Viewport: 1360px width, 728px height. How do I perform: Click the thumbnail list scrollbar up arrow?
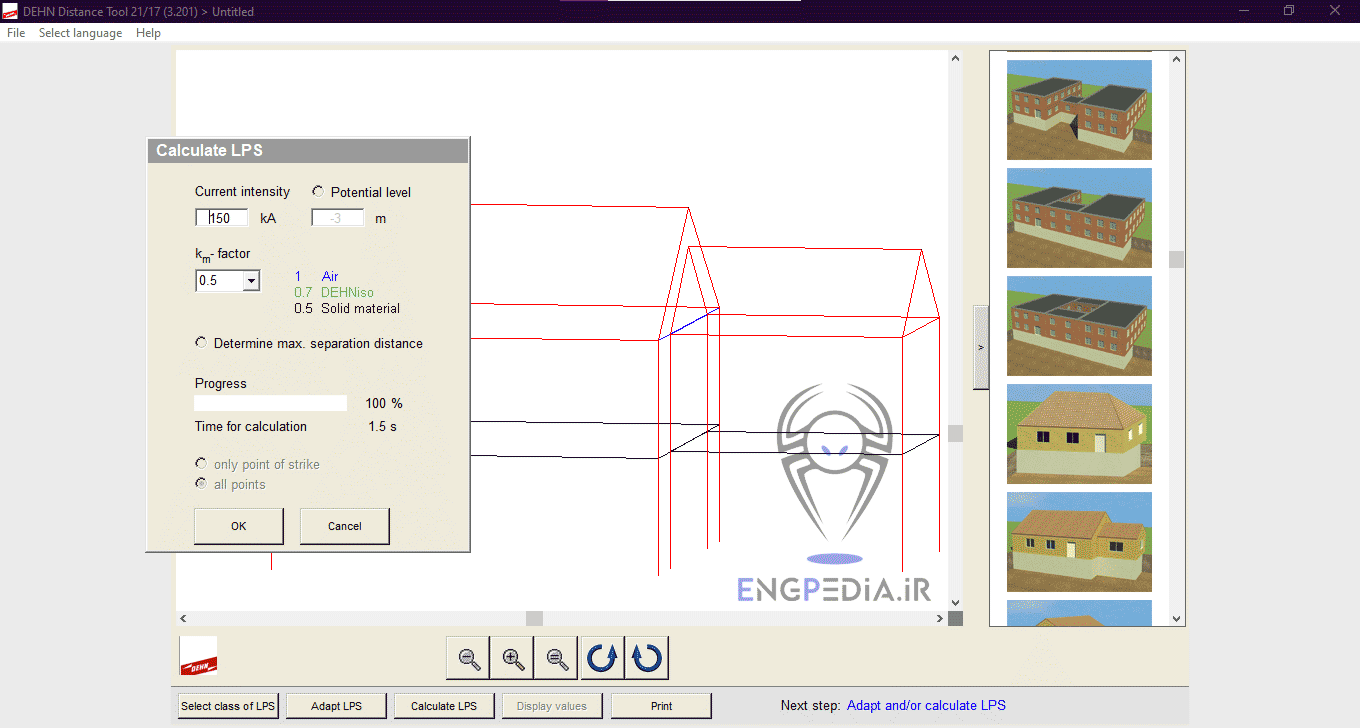click(x=1176, y=60)
